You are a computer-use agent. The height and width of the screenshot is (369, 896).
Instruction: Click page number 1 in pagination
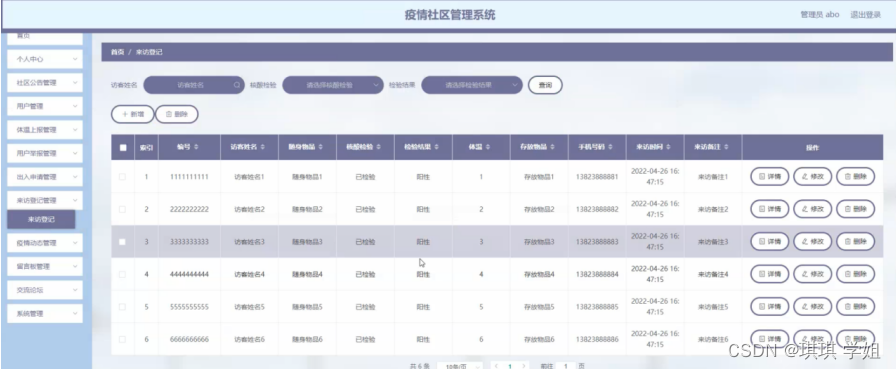coord(510,366)
